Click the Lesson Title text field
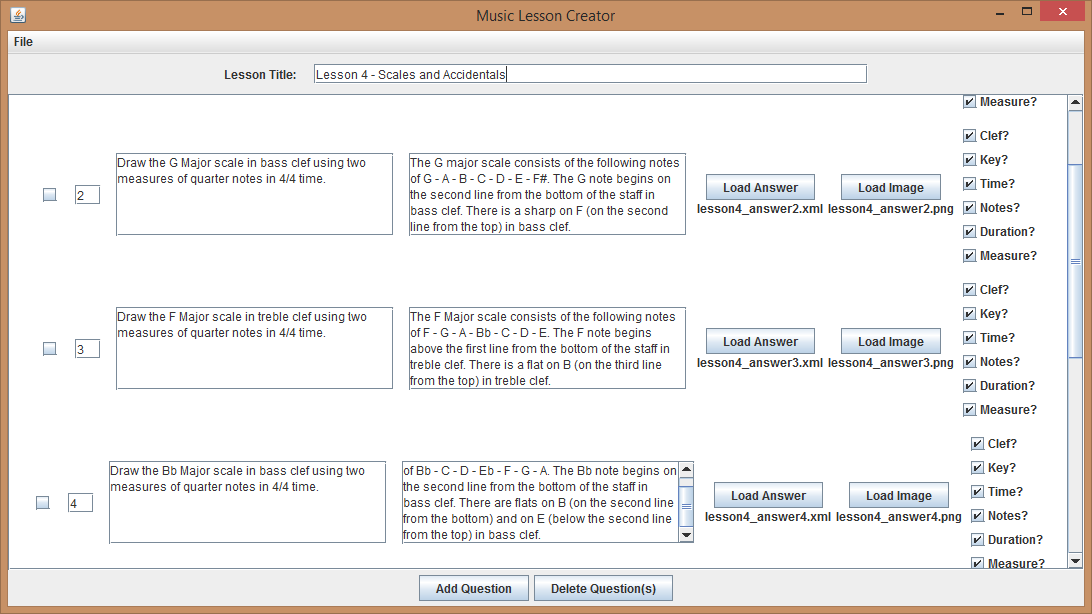The height and width of the screenshot is (614, 1092). pos(589,74)
